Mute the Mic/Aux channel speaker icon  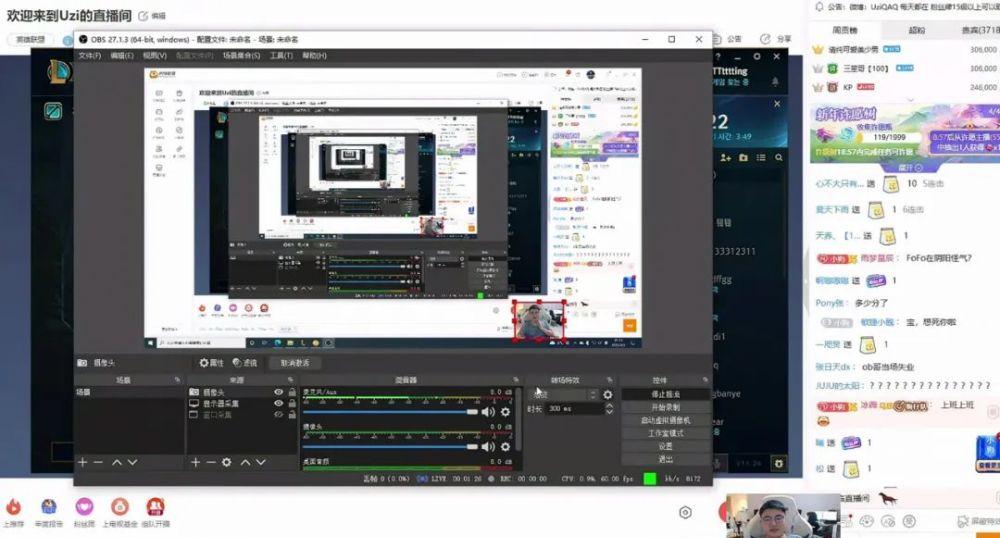[x=488, y=412]
